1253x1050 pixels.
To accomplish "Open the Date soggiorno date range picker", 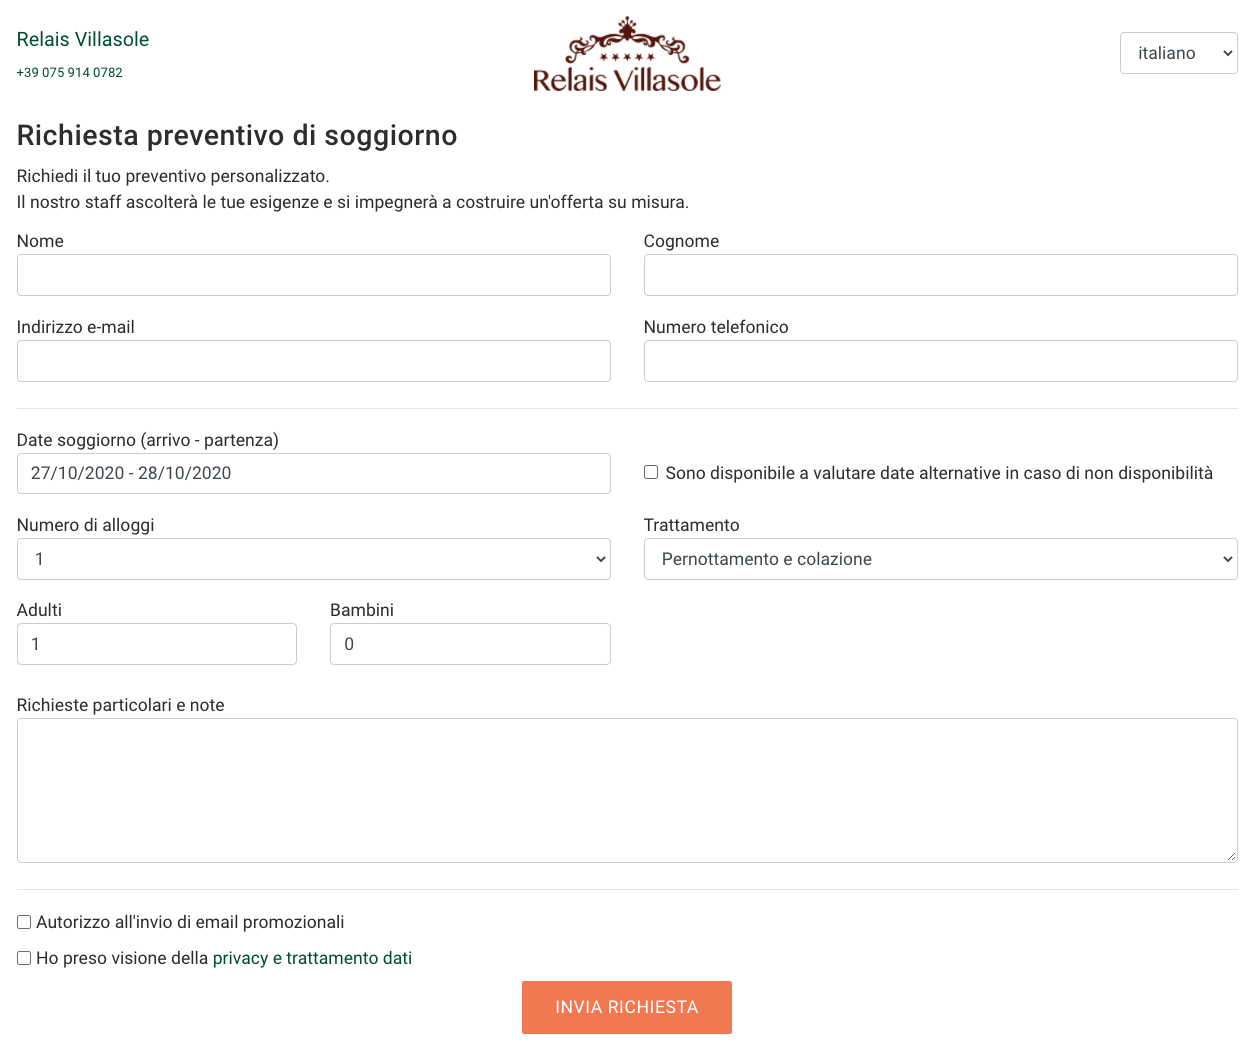I will [313, 473].
